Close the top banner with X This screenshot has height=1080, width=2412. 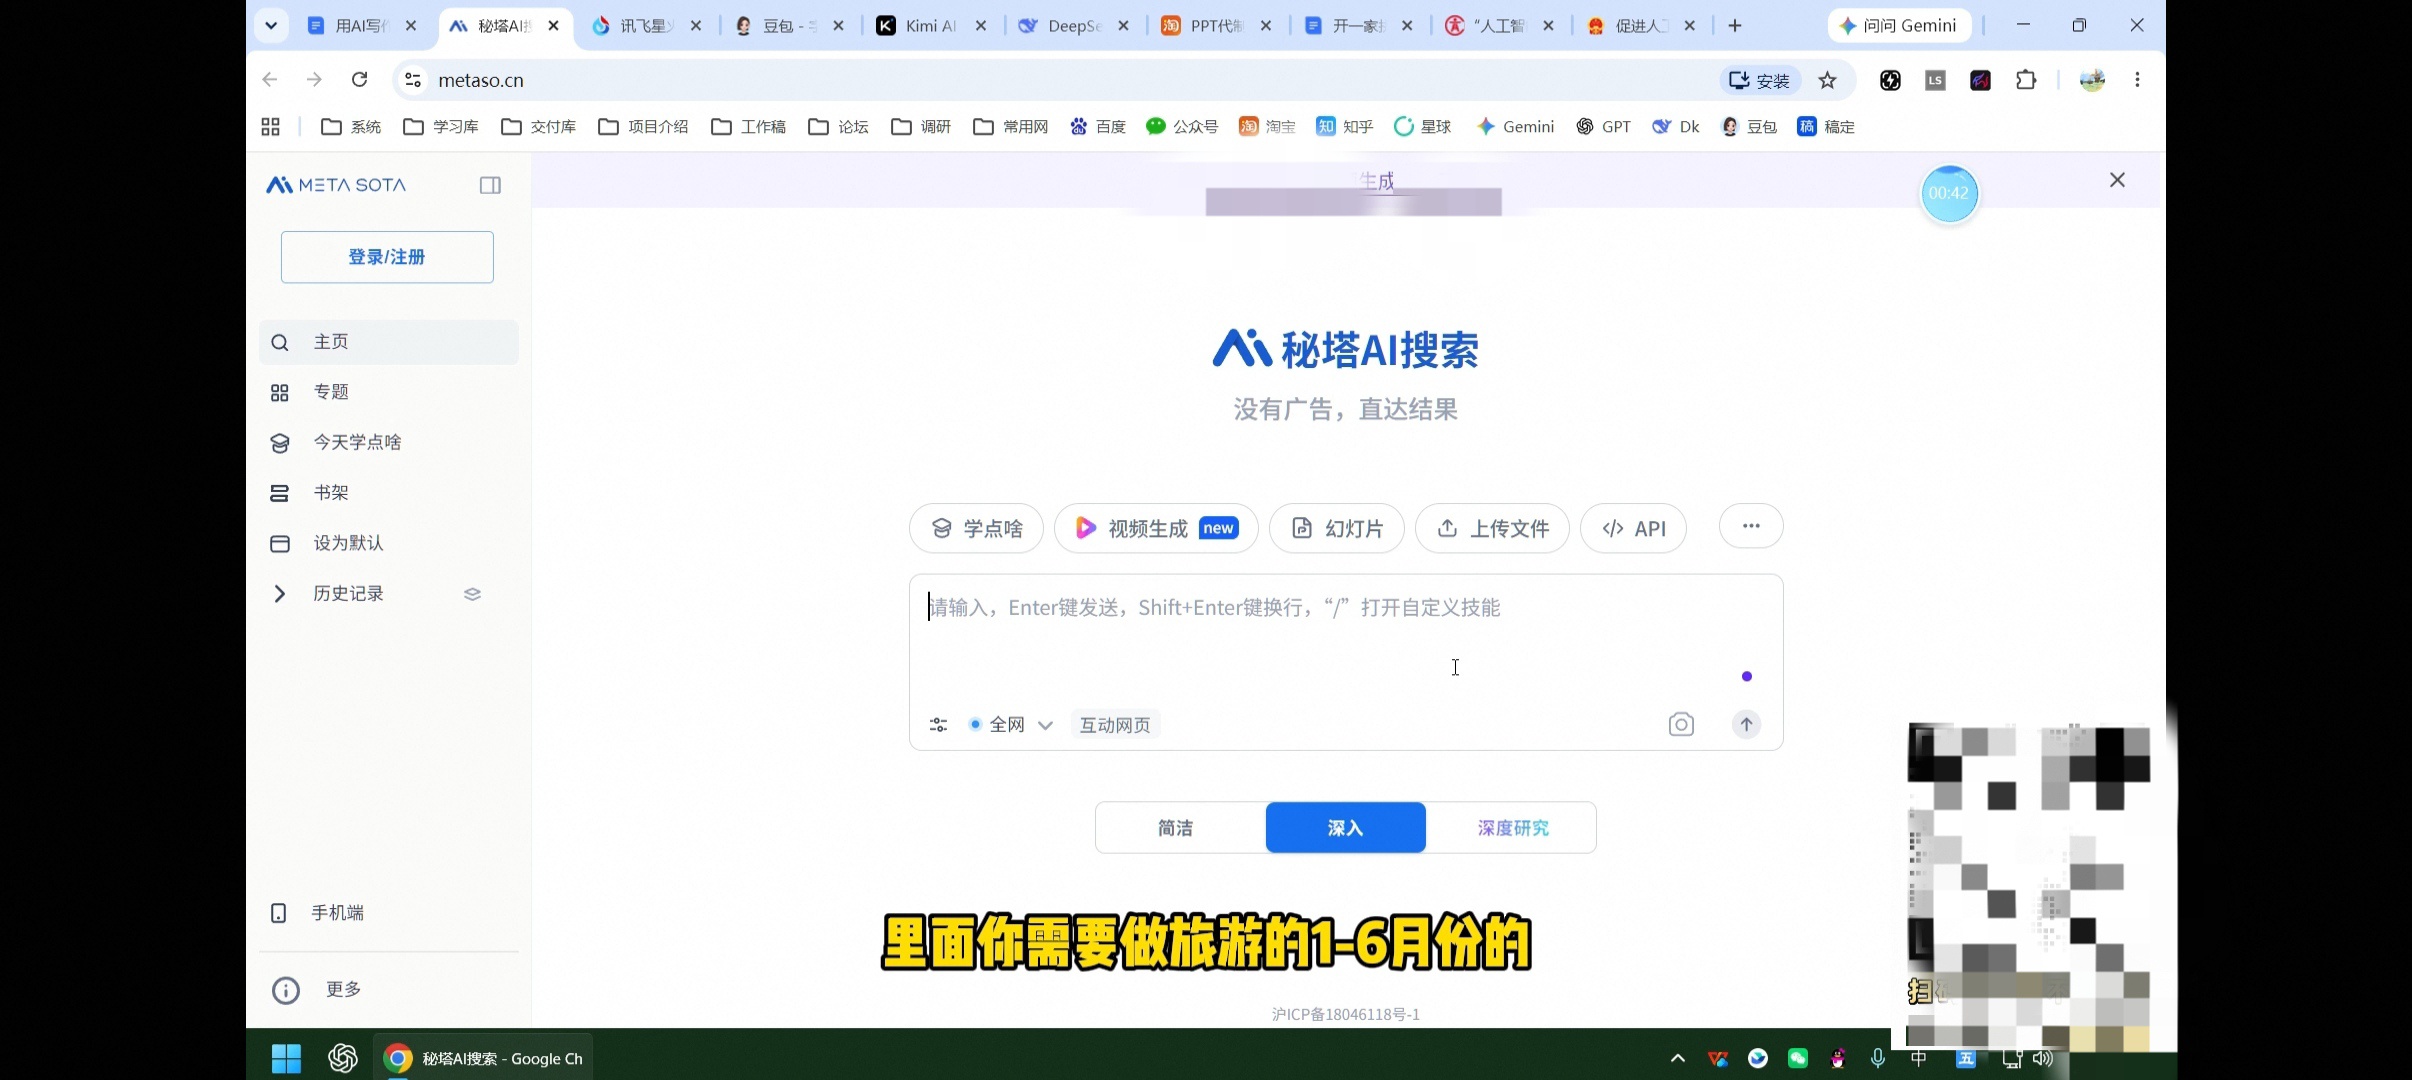tap(2117, 180)
